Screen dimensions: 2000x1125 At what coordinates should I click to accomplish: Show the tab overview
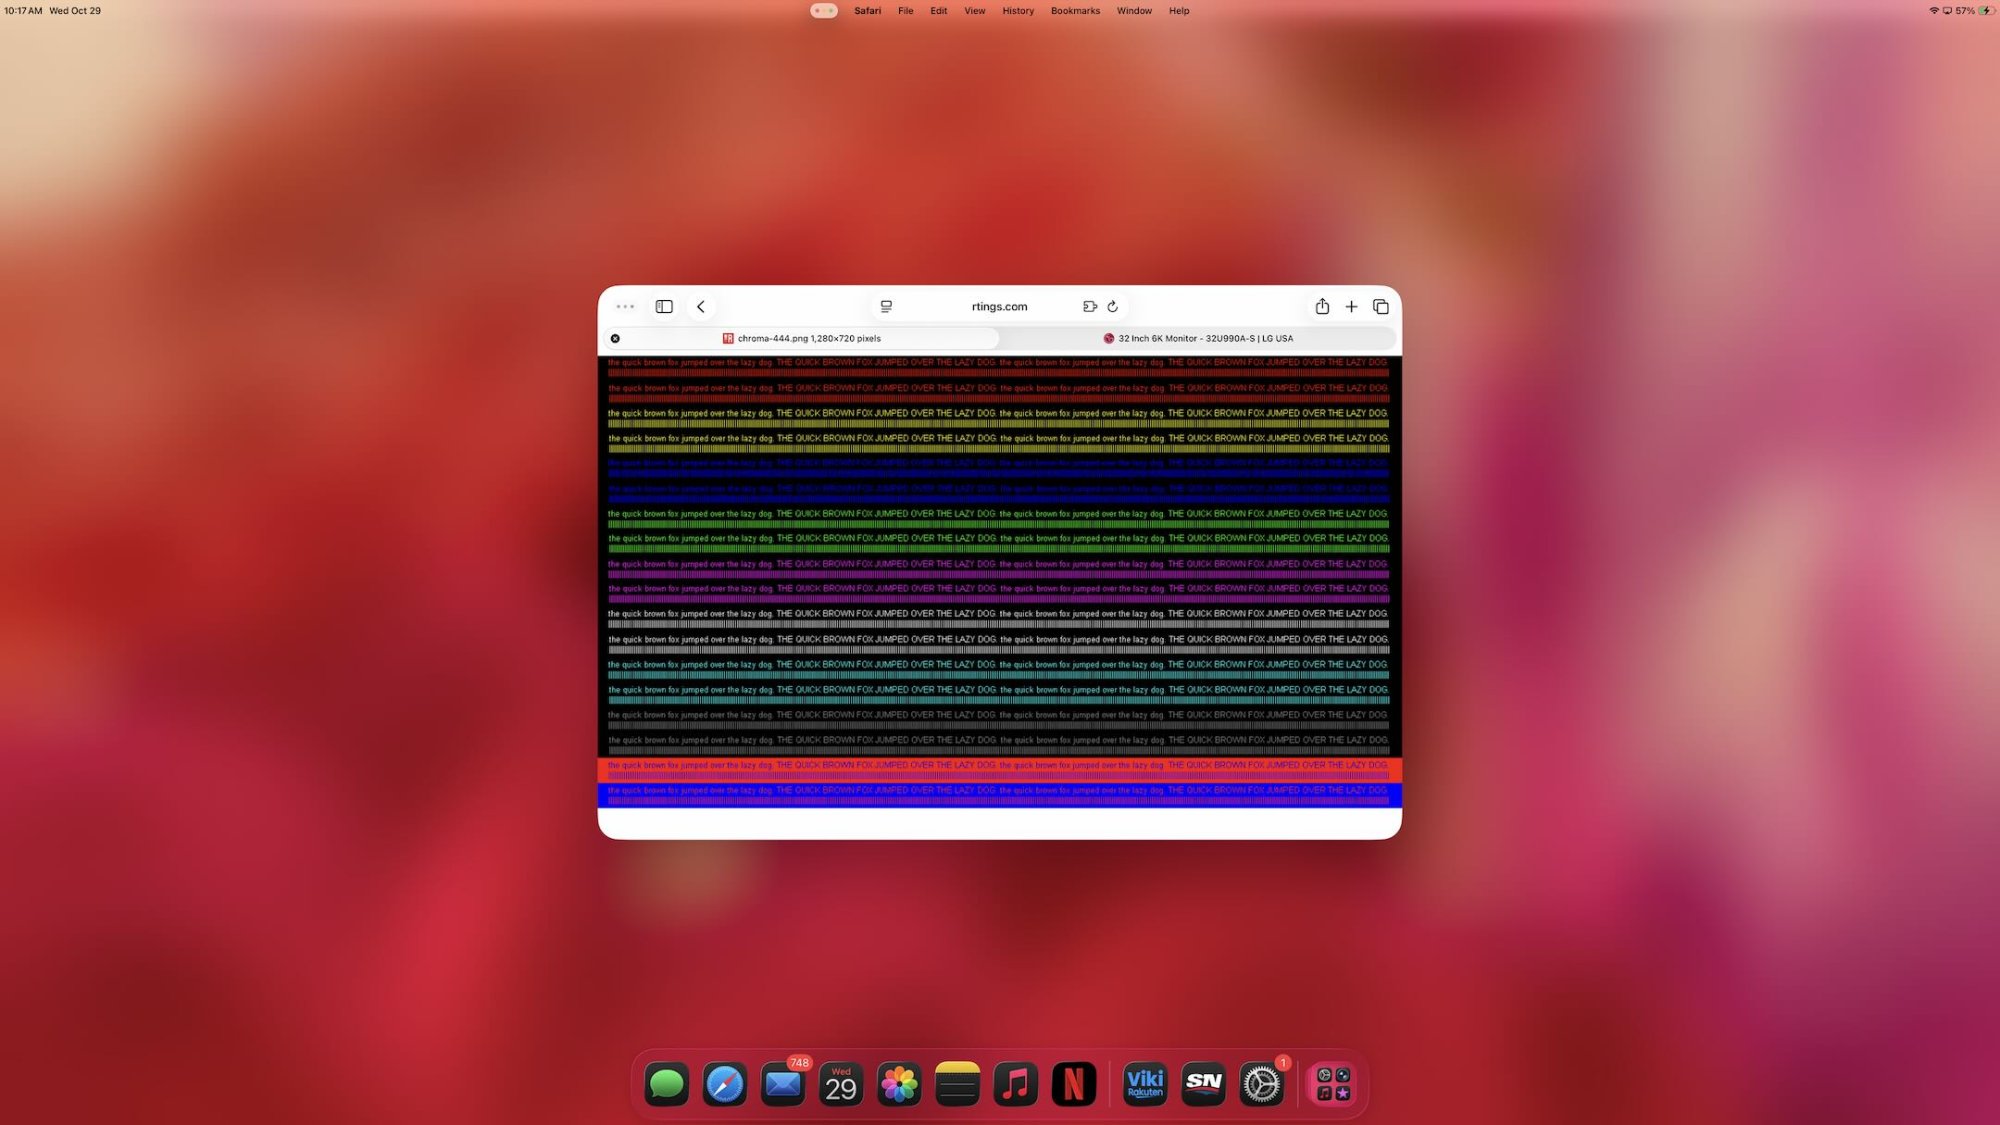[x=1381, y=307]
